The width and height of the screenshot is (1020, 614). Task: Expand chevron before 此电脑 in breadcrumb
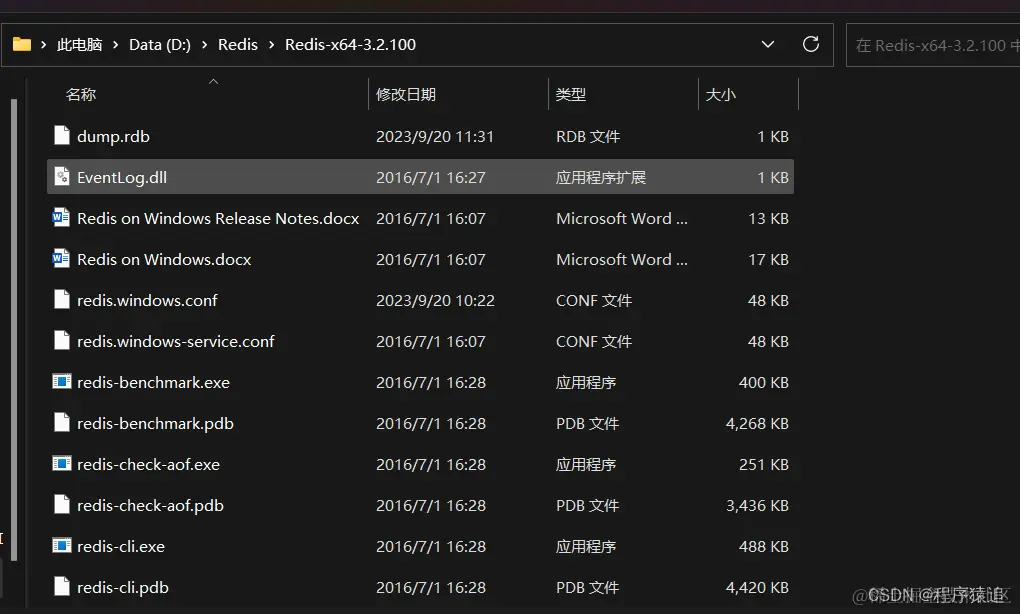(x=44, y=45)
